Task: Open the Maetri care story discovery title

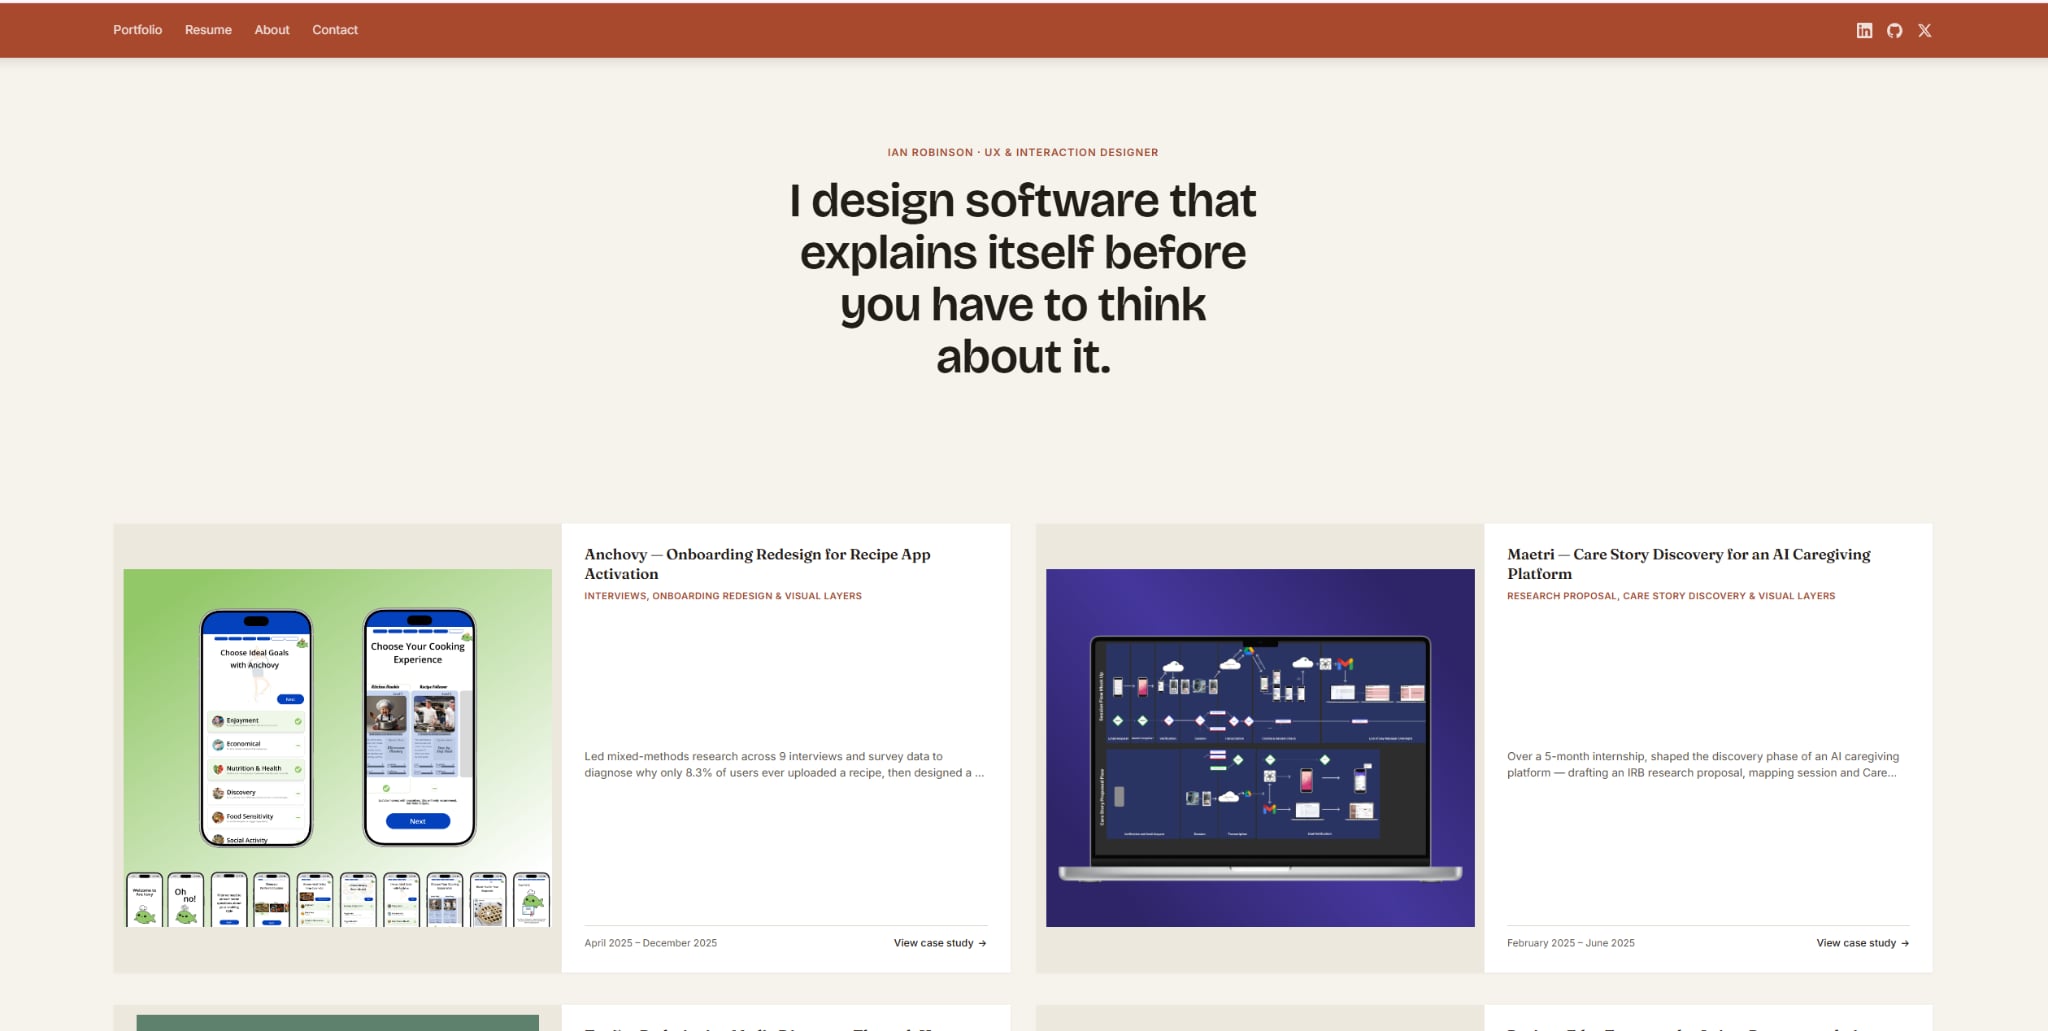Action: coord(1689,564)
